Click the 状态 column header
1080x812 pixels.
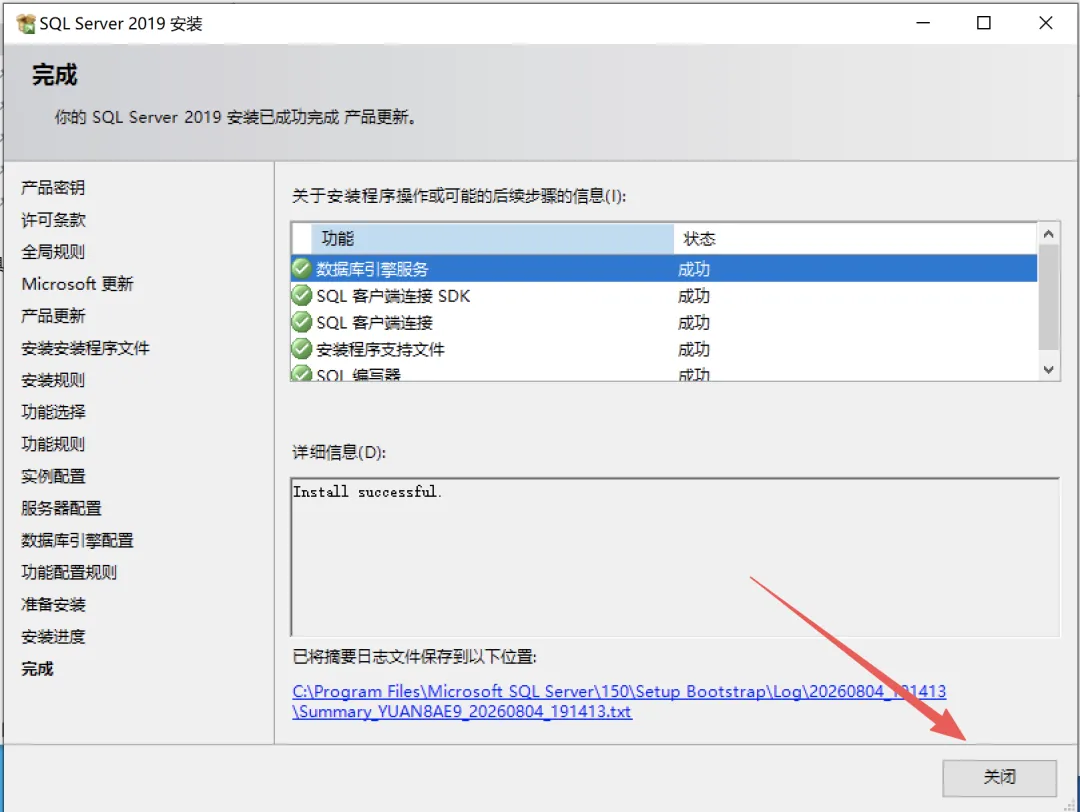click(x=855, y=239)
